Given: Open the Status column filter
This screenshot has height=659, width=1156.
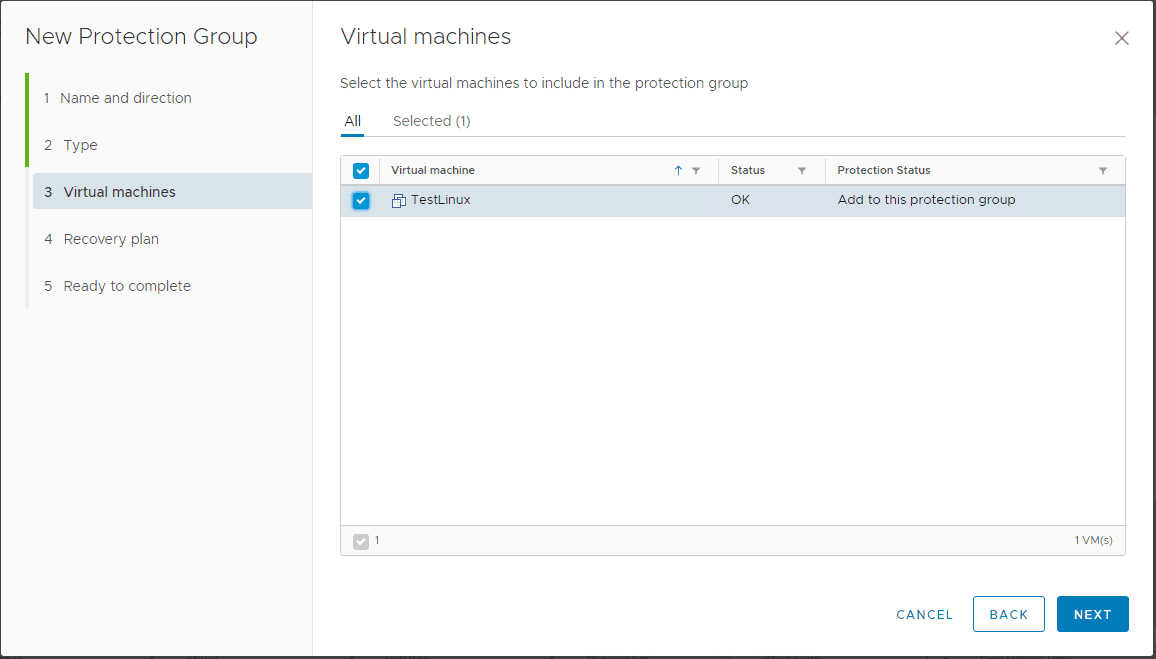Looking at the screenshot, I should (x=803, y=170).
